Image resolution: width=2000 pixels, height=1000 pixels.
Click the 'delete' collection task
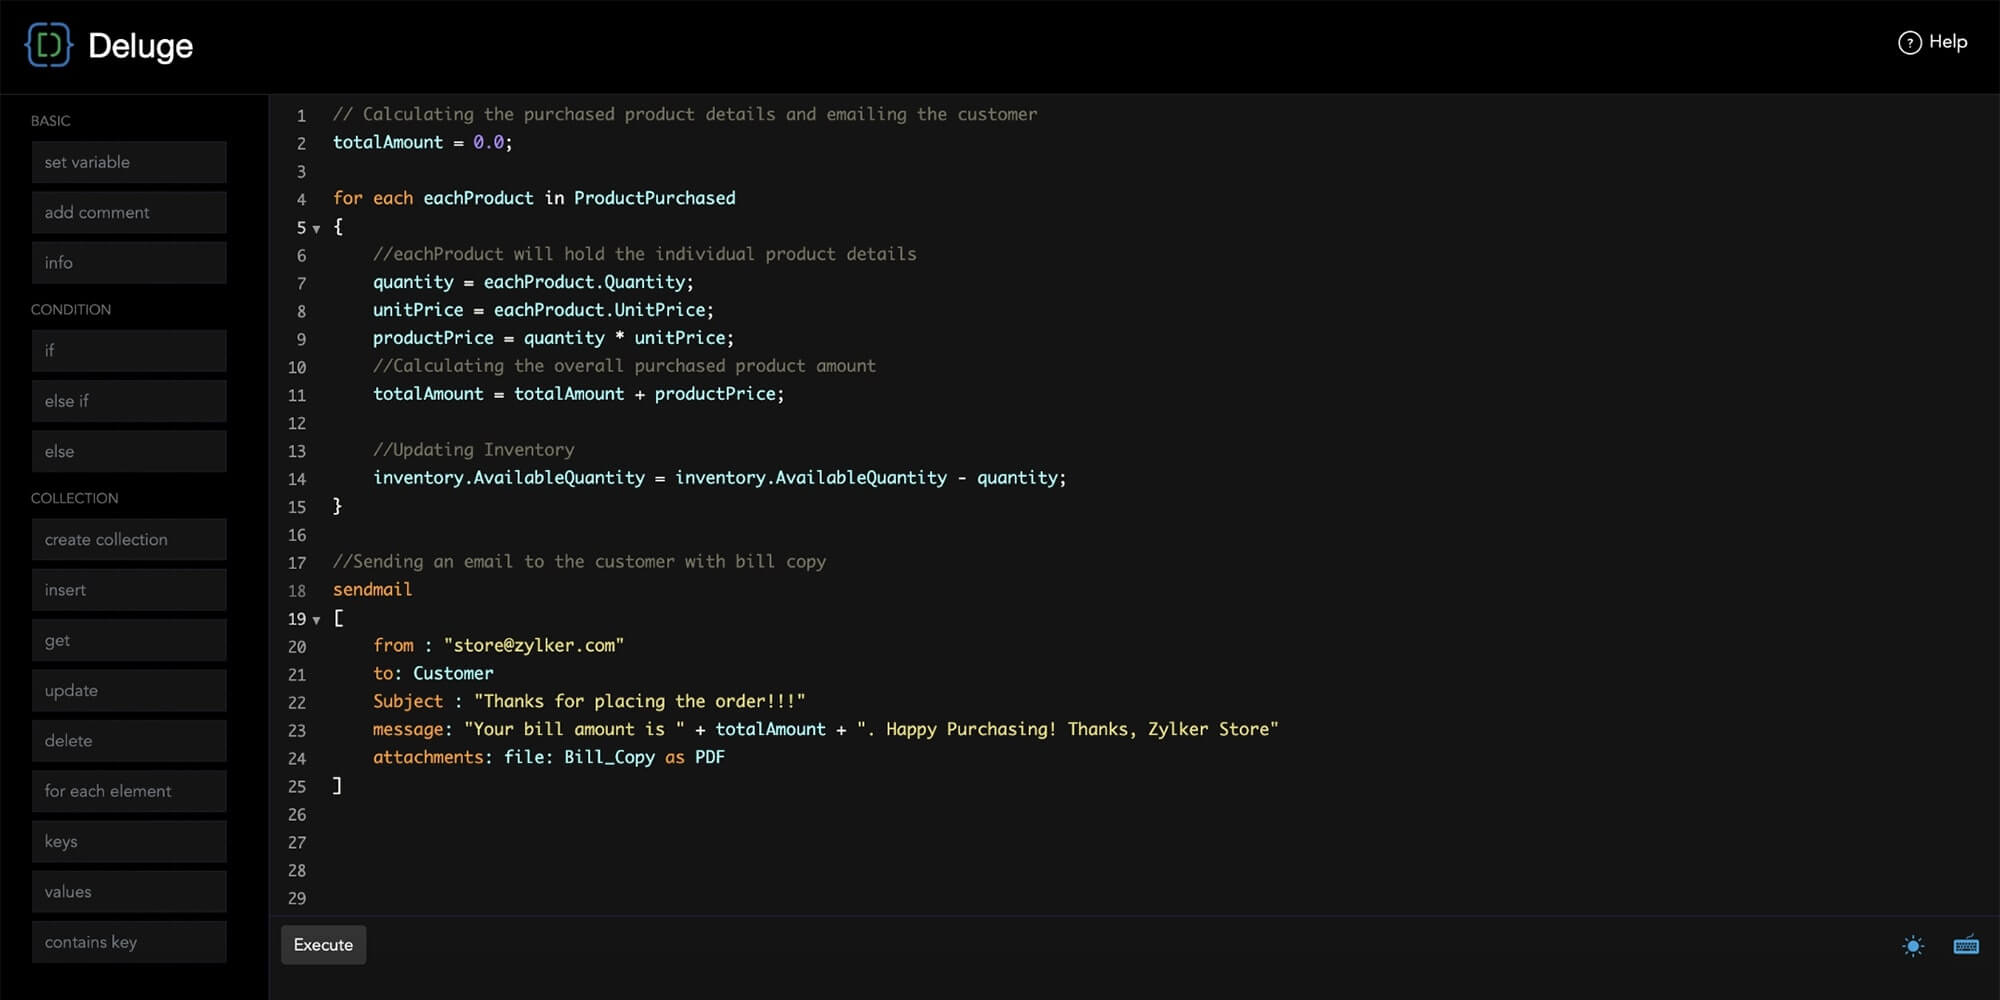pyautogui.click(x=129, y=741)
